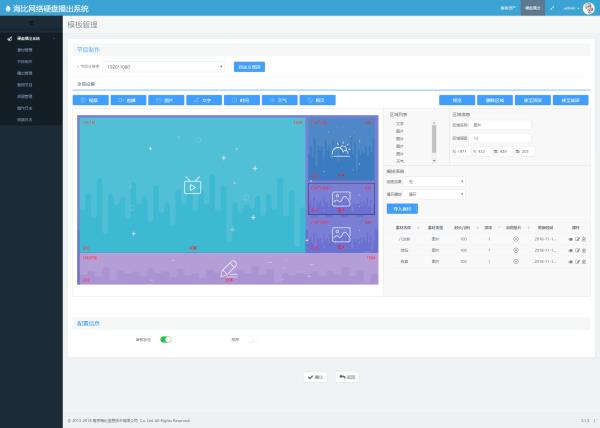
Task: Click the region list scrollbar
Action: [x=434, y=138]
